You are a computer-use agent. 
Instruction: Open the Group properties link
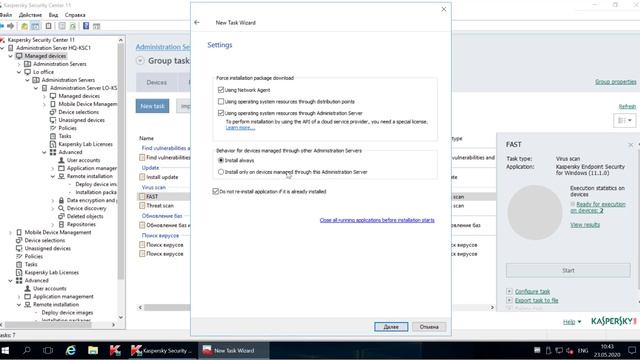(616, 82)
